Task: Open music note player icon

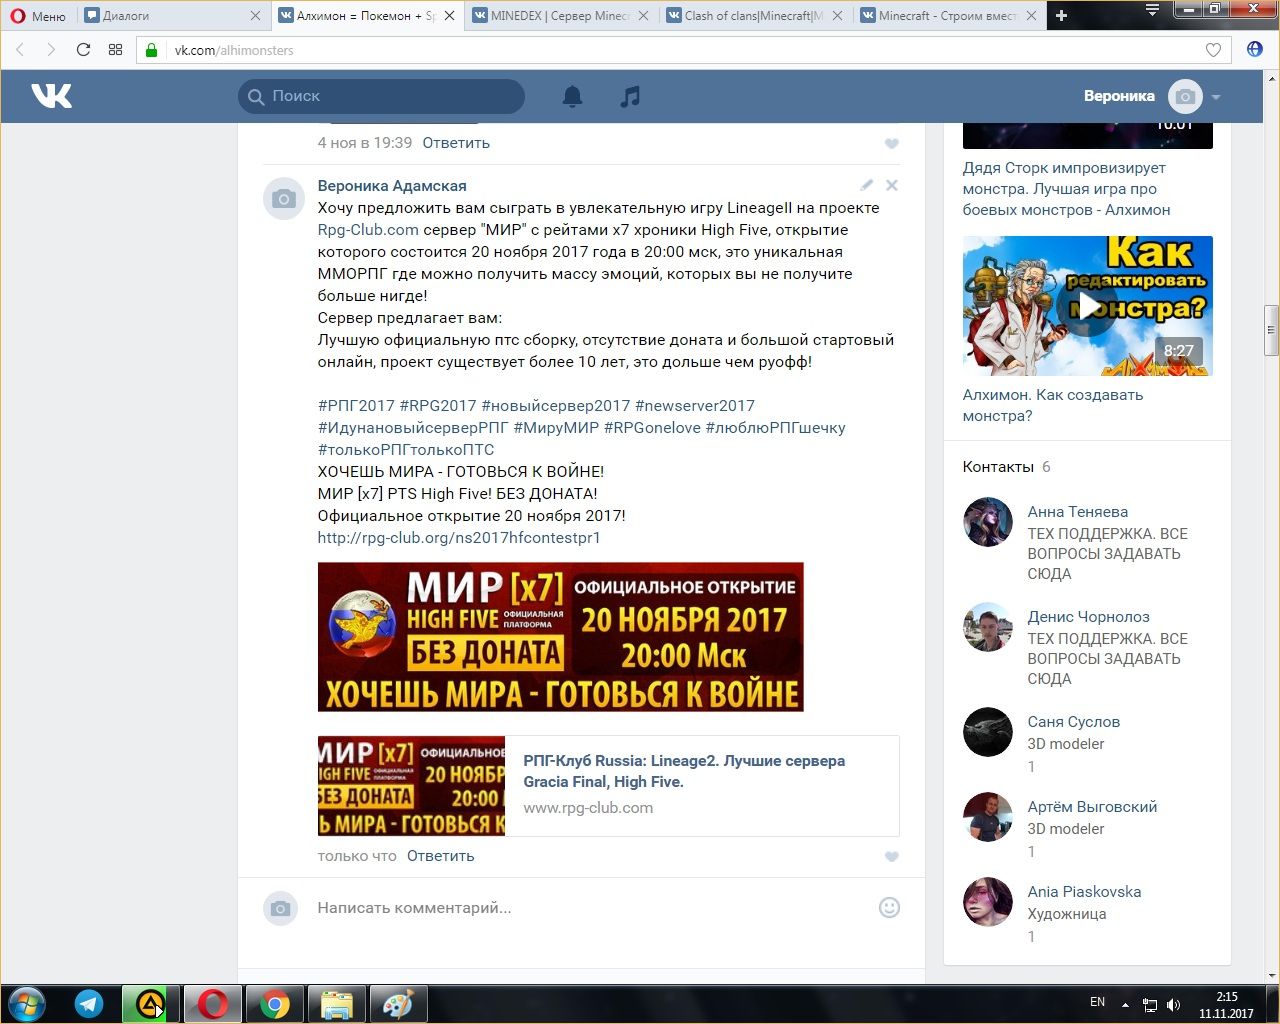Action: click(630, 96)
